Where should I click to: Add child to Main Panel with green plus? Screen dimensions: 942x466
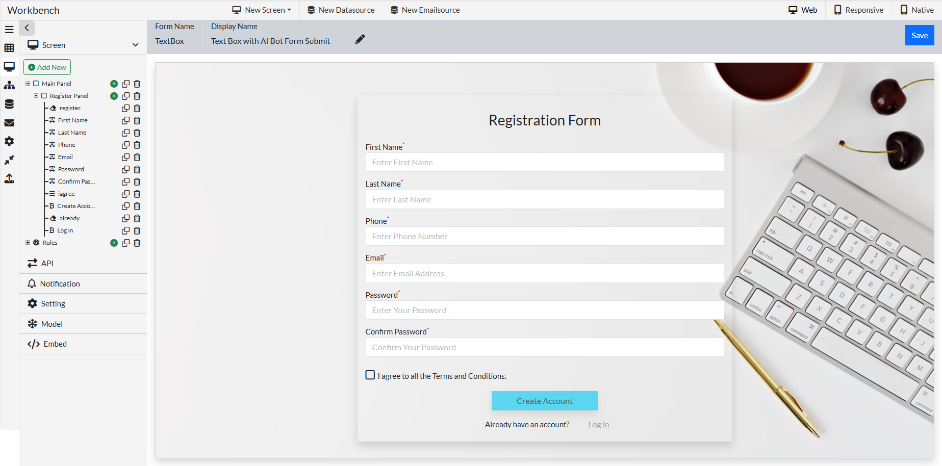114,84
